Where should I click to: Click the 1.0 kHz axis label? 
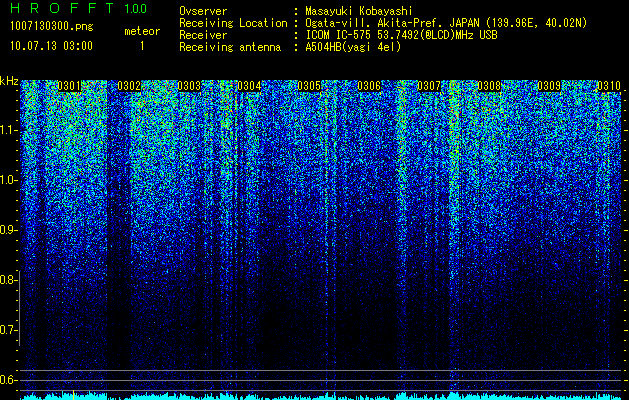8,181
